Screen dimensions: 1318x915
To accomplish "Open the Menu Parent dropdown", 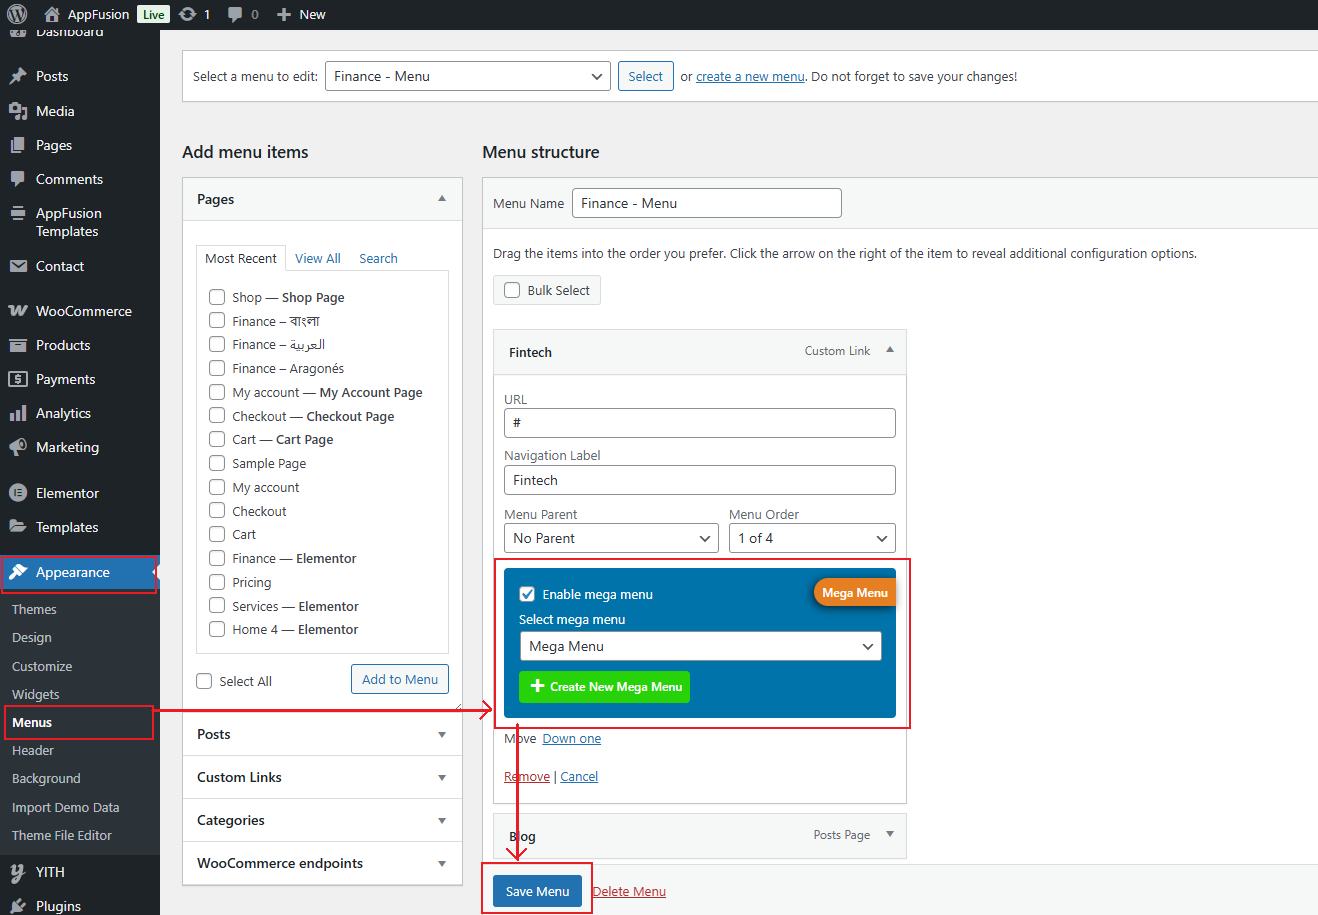I will coord(611,538).
